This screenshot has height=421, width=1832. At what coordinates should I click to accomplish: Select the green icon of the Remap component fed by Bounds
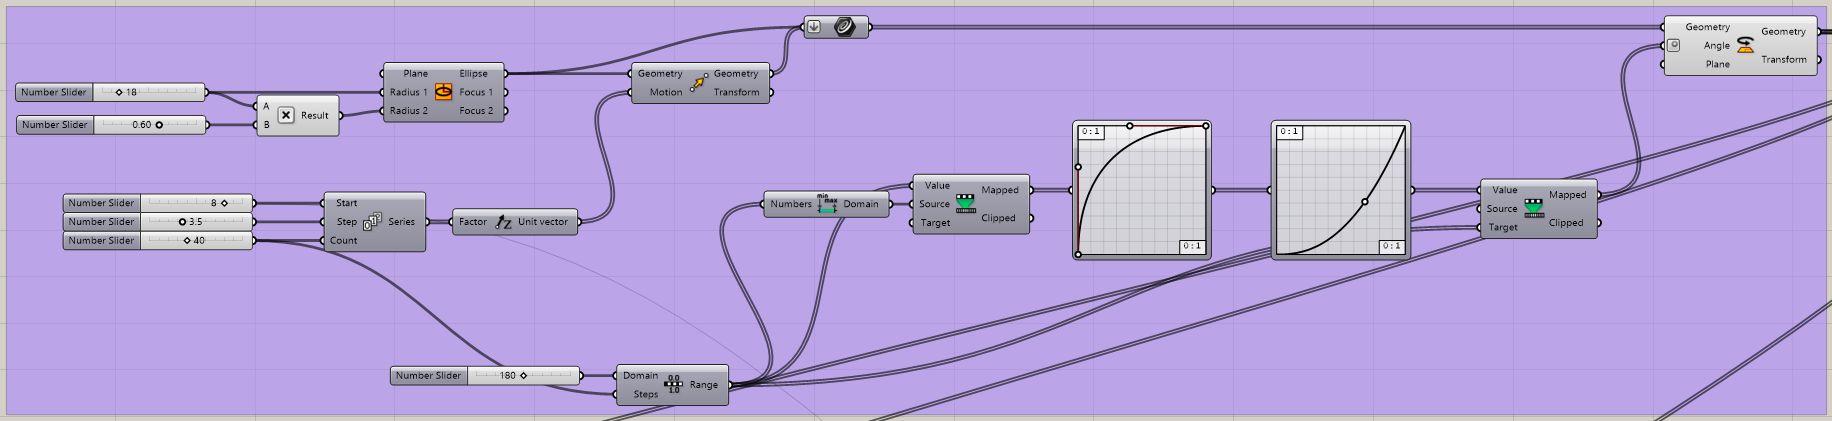965,204
